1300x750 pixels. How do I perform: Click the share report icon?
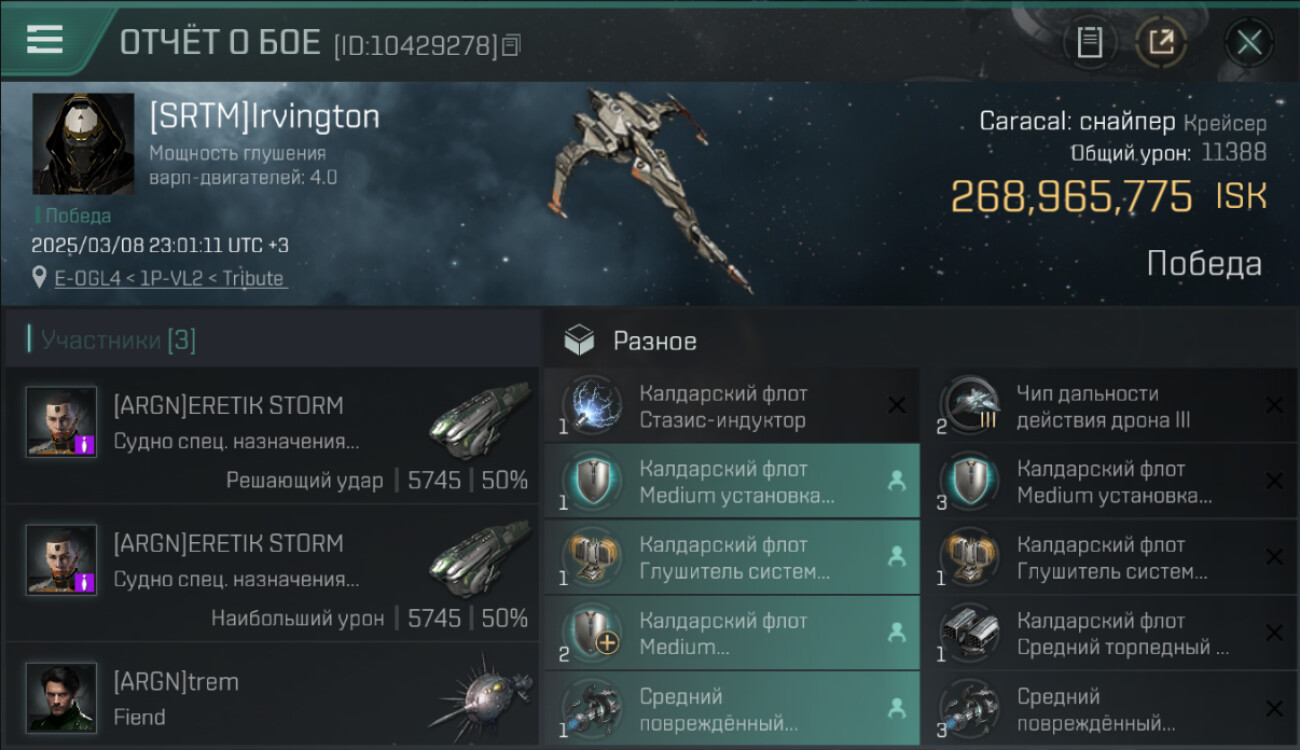point(1161,43)
